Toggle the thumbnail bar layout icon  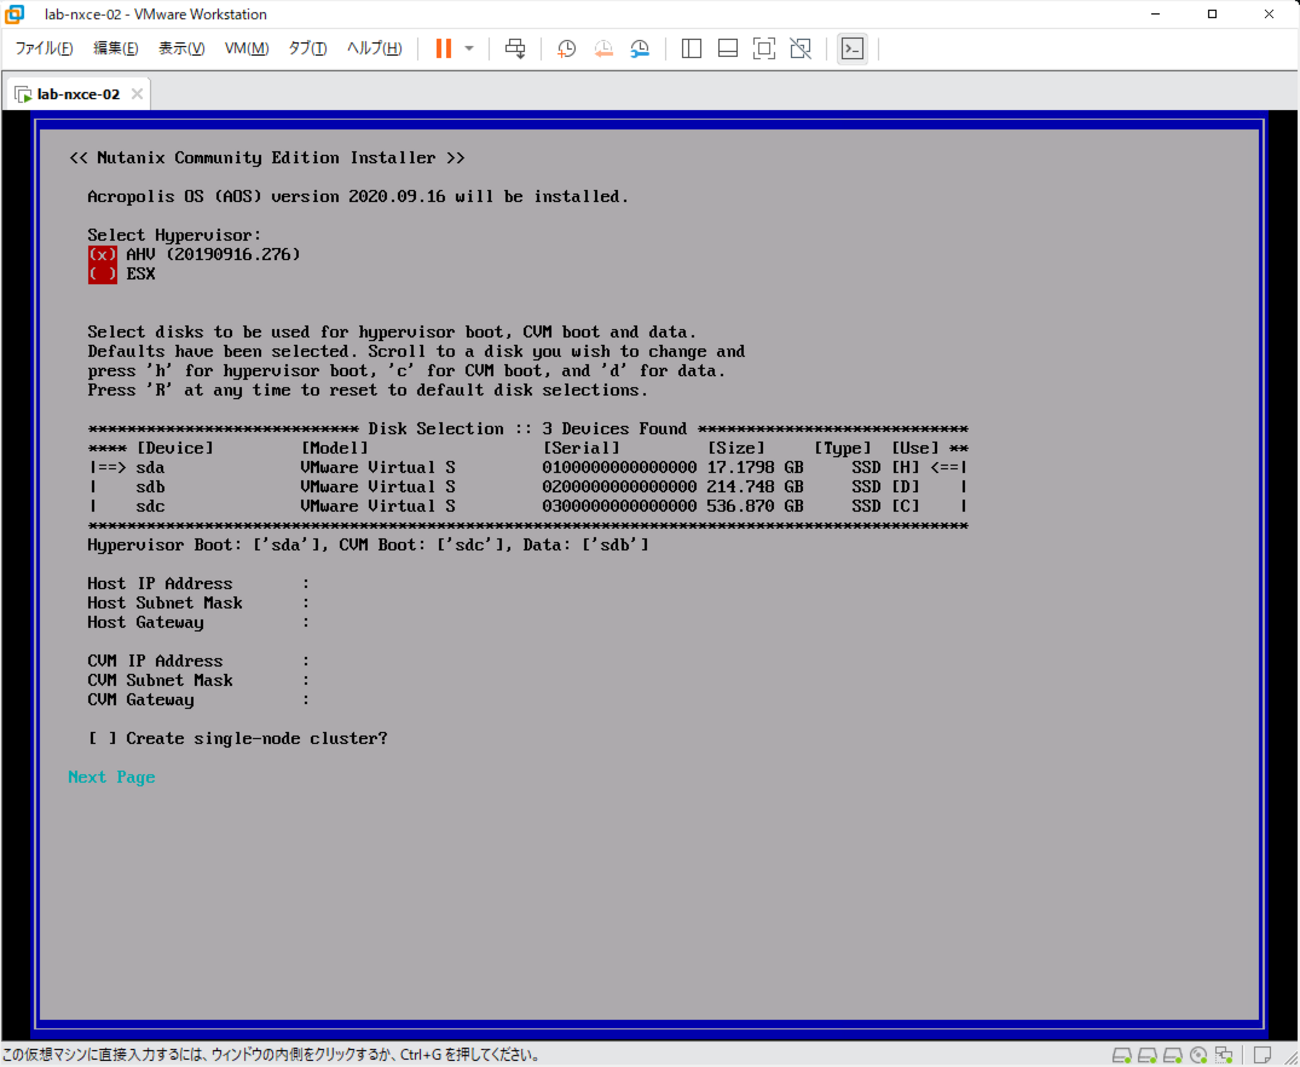[x=728, y=48]
